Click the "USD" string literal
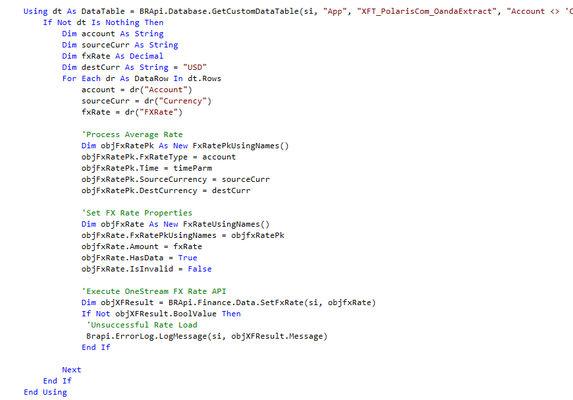Viewport: 573px width, 400px height. pos(195,68)
